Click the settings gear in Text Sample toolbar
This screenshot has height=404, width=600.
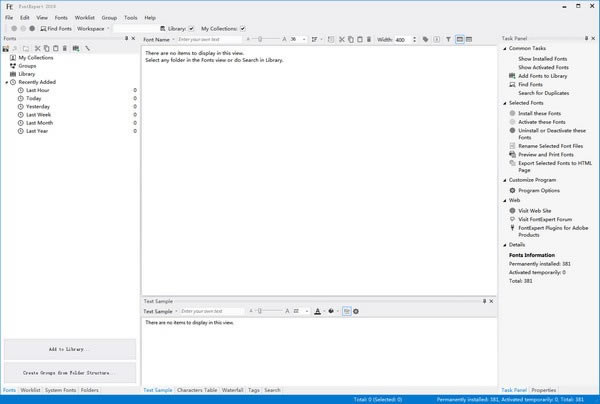[356, 311]
